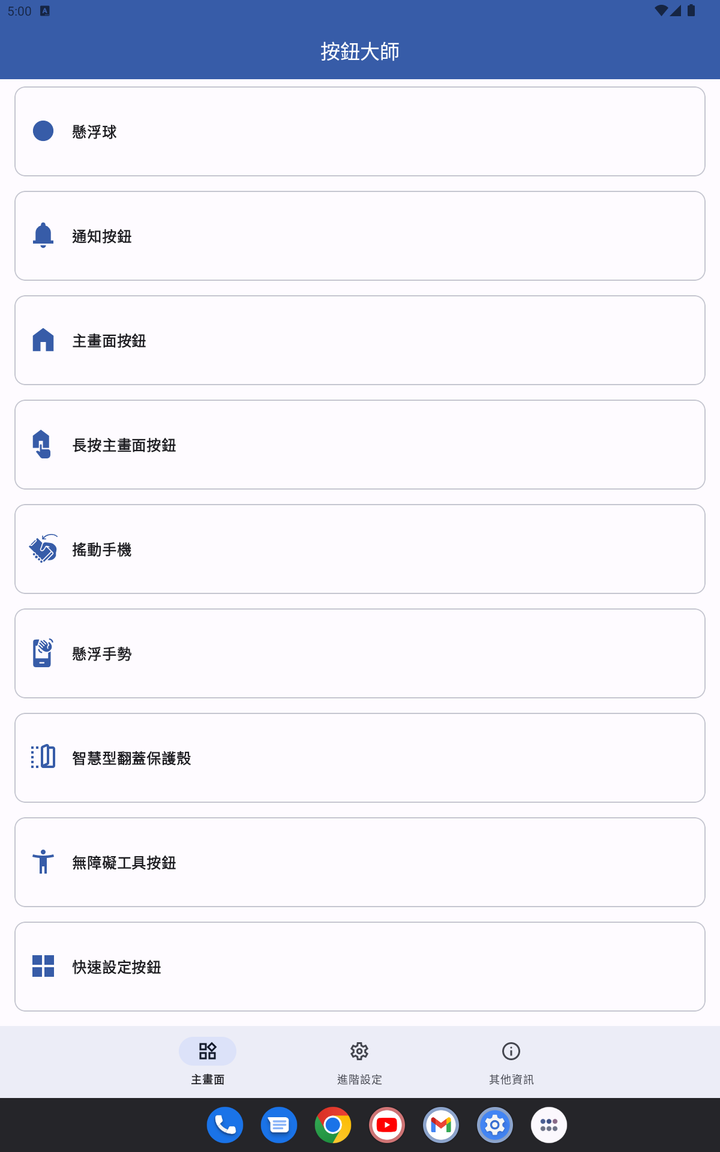720x1152 pixels.
Task: Tap the 懸浮手勢 wave gesture icon
Action: 43,653
